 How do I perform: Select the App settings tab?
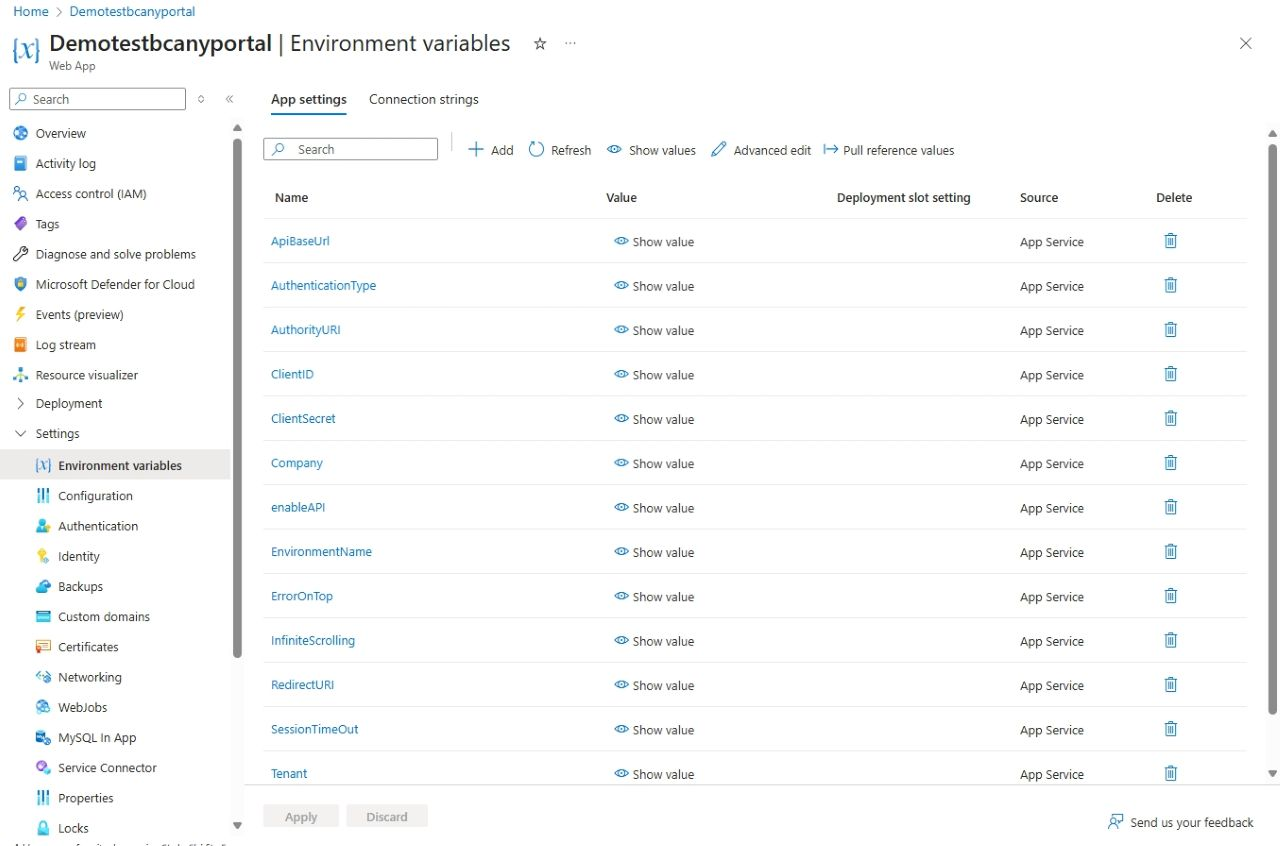coord(309,99)
